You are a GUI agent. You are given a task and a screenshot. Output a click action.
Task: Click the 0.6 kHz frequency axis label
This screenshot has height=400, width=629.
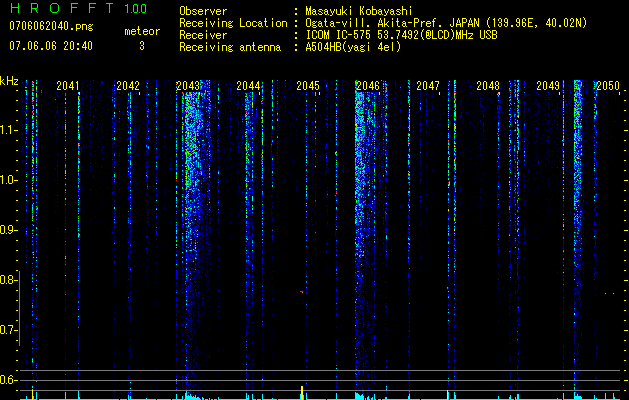coord(8,380)
